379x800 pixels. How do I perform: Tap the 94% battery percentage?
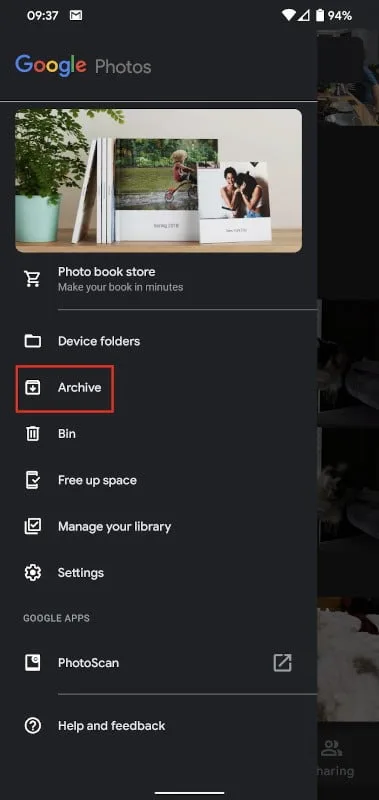pos(340,16)
